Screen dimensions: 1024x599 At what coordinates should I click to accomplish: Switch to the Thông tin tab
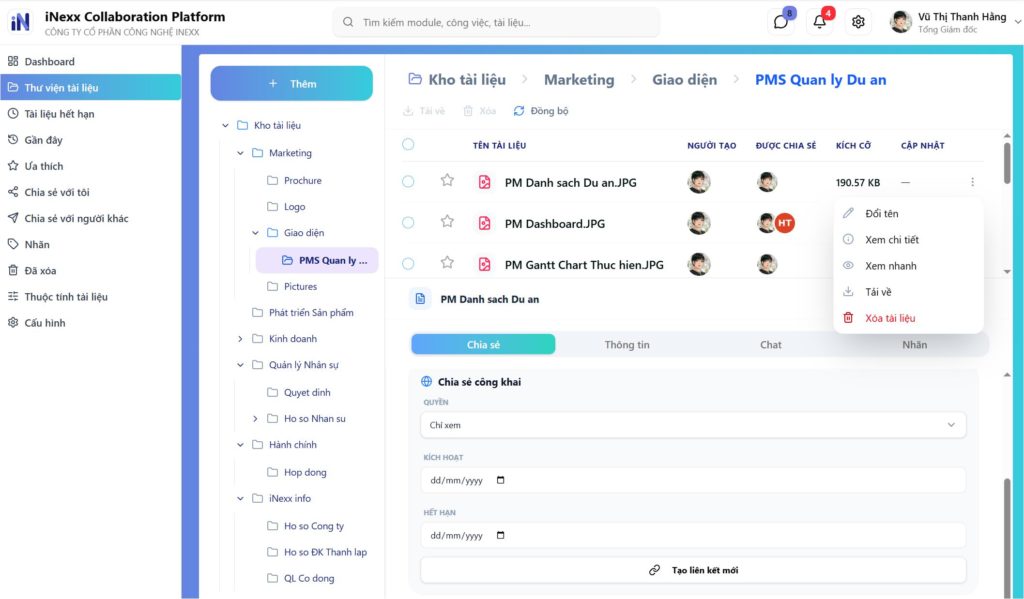627,345
